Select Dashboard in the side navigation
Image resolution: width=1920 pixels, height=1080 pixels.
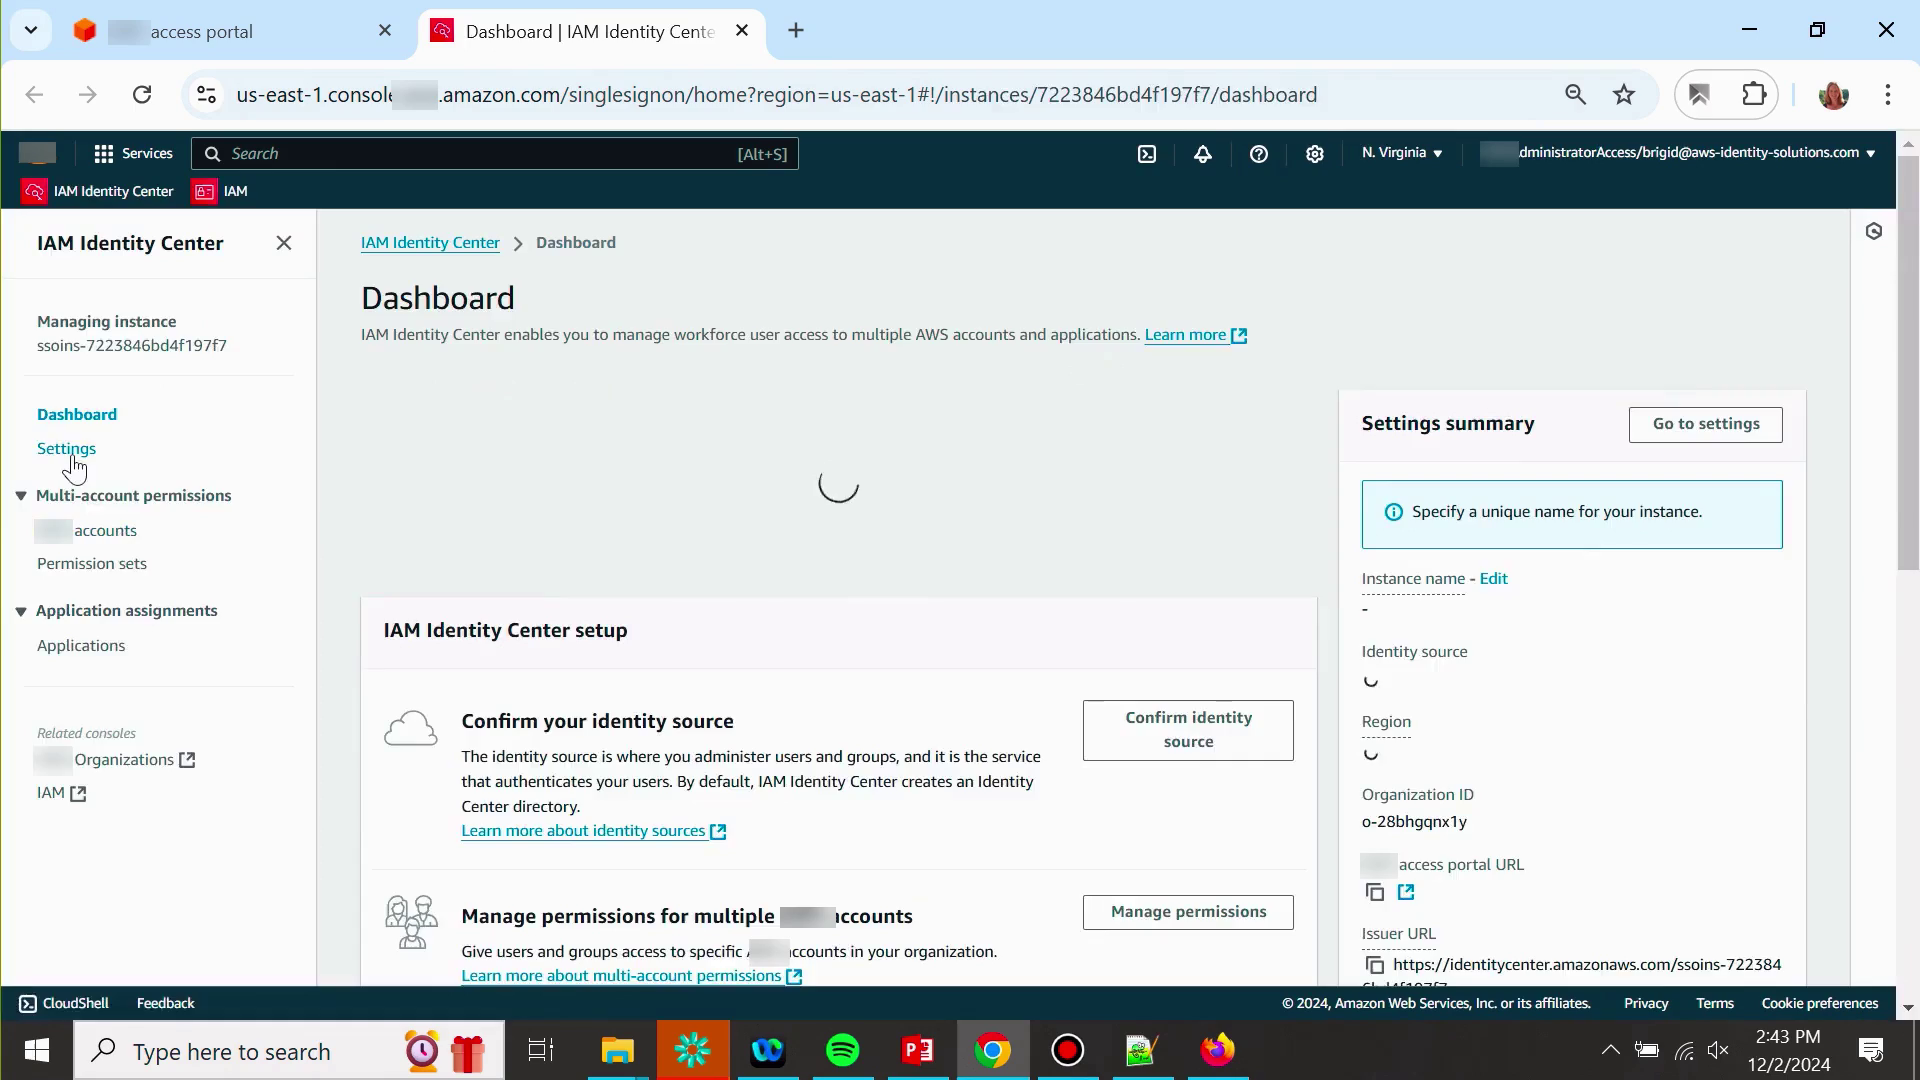77,415
